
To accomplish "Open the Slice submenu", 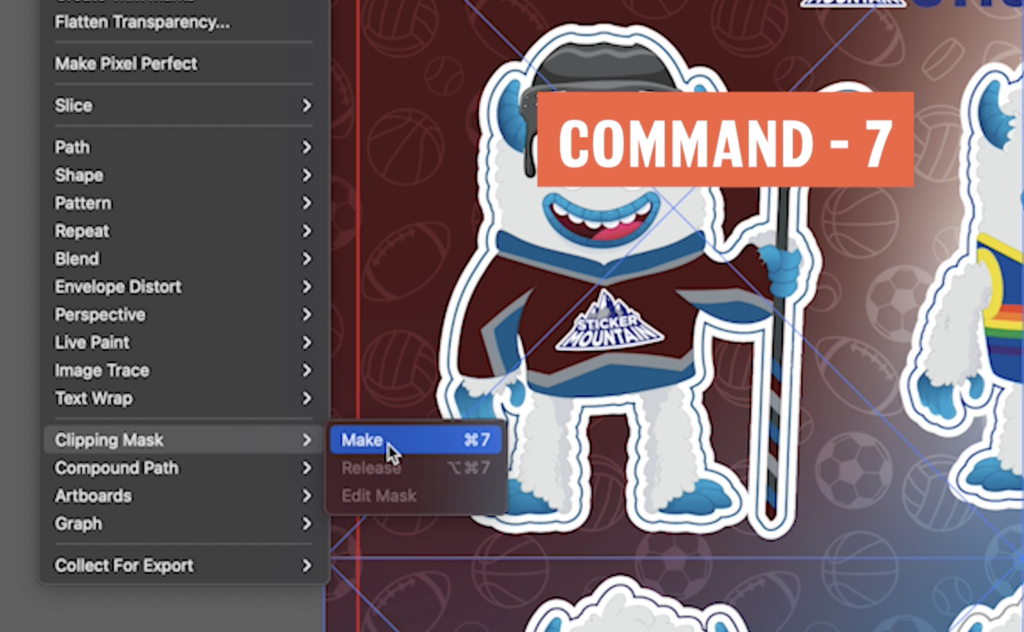I will coord(184,105).
